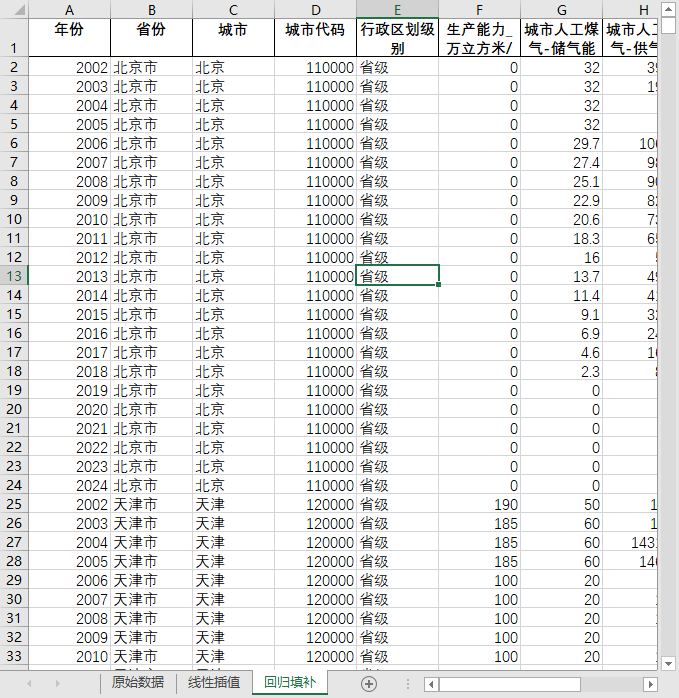Viewport: 679px width, 698px height.
Task: Select code 110000 in row 4
Action: point(315,106)
